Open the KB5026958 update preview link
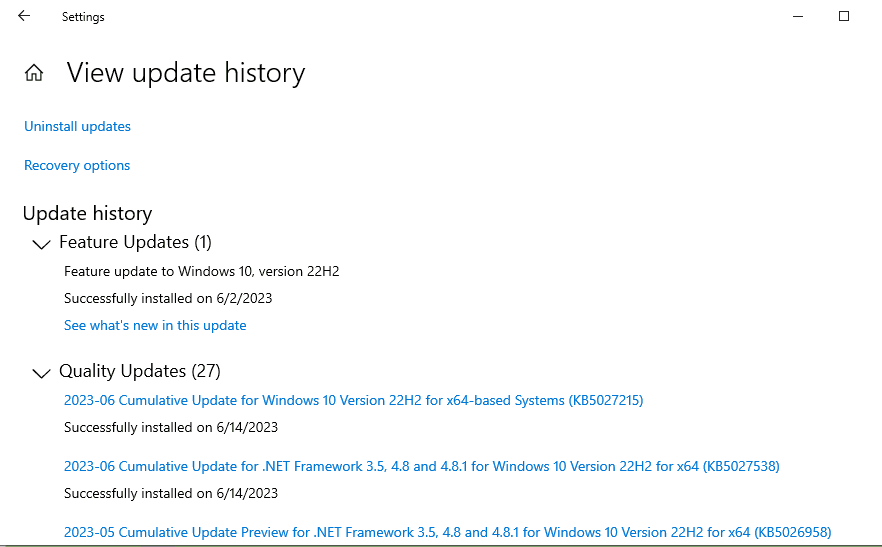 447,532
